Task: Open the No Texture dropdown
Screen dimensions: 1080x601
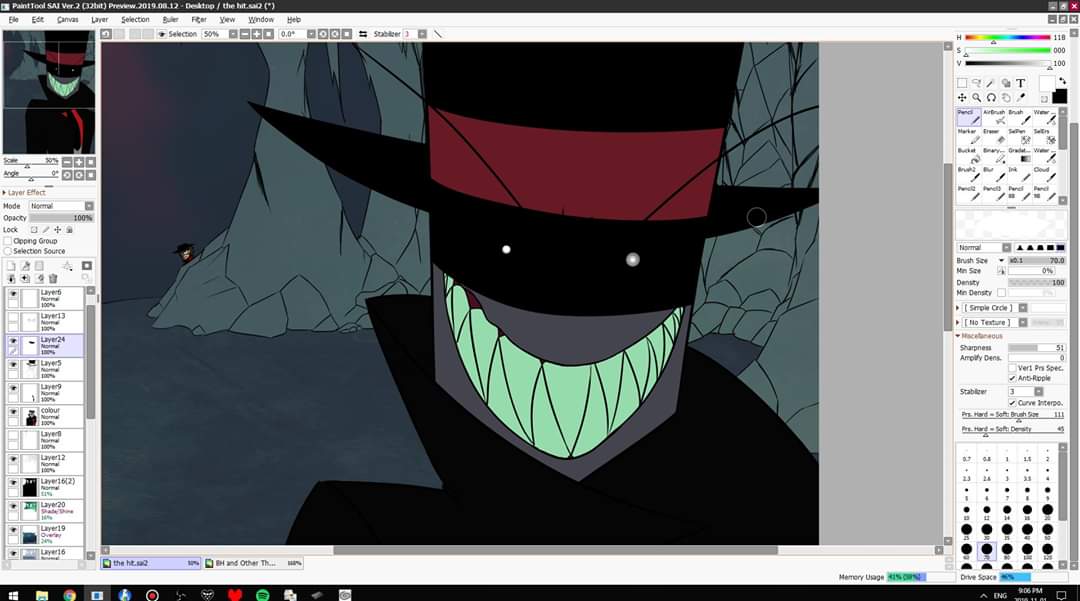Action: [x=1023, y=322]
